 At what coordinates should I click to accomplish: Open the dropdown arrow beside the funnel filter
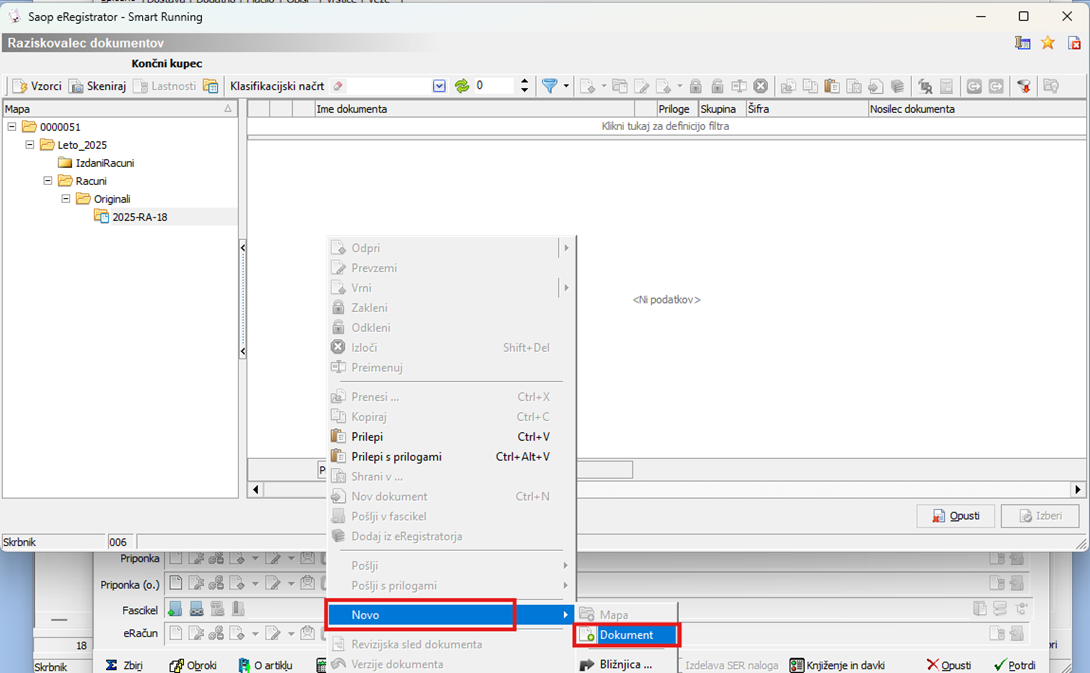pos(567,86)
